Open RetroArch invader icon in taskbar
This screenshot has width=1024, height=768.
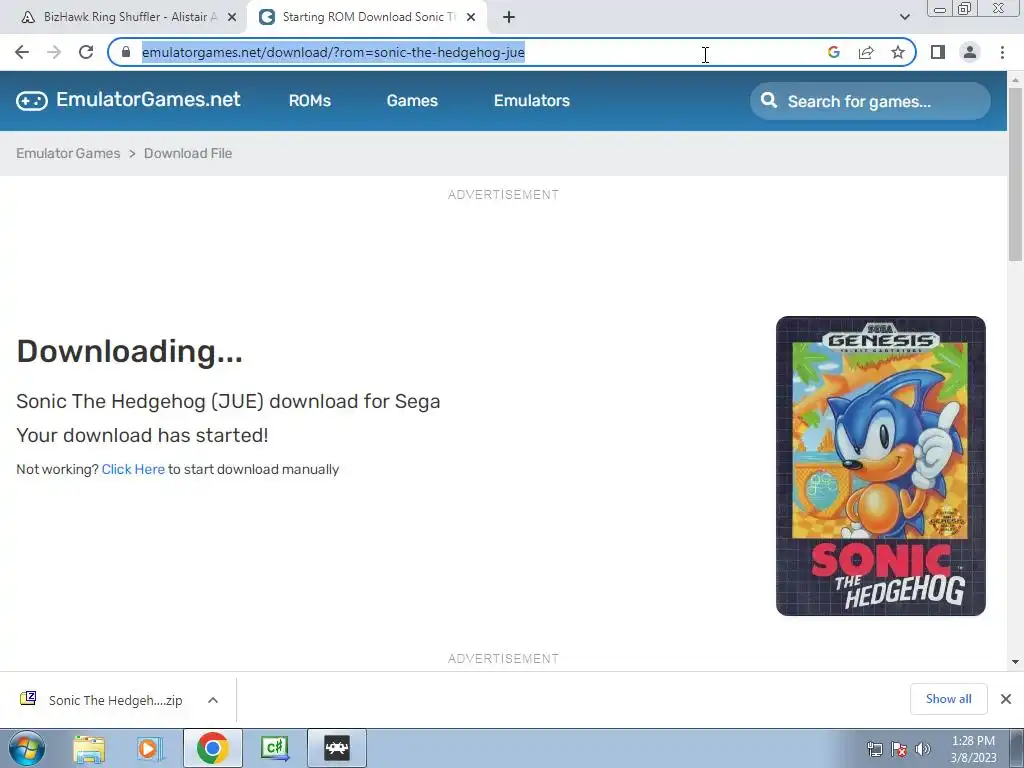point(337,748)
